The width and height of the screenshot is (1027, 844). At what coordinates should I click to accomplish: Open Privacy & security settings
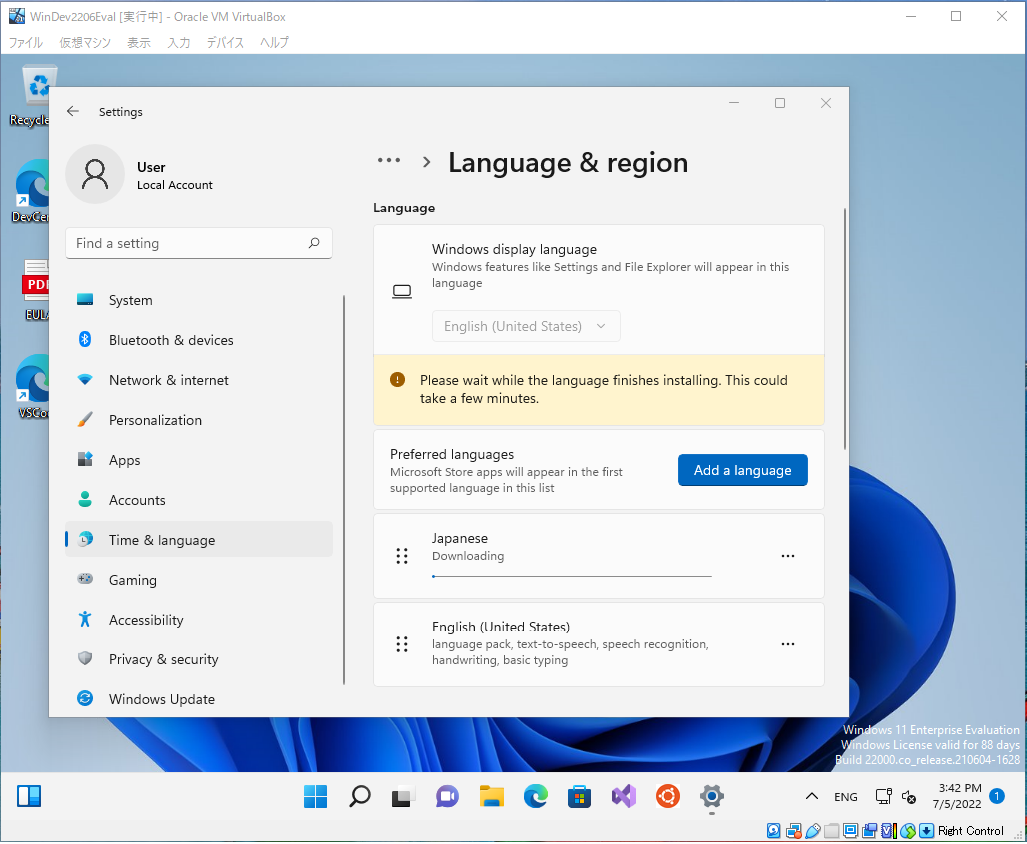[x=199, y=659]
